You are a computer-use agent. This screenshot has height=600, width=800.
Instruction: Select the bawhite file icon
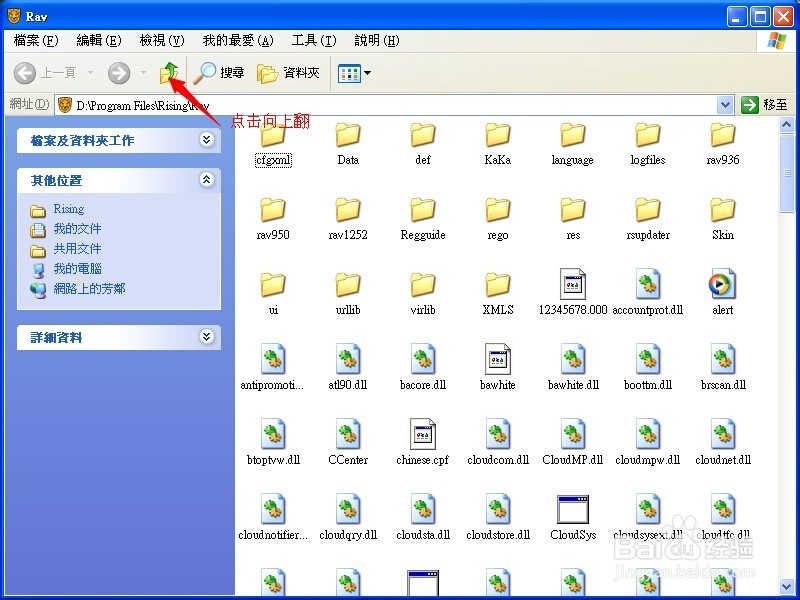tap(498, 359)
